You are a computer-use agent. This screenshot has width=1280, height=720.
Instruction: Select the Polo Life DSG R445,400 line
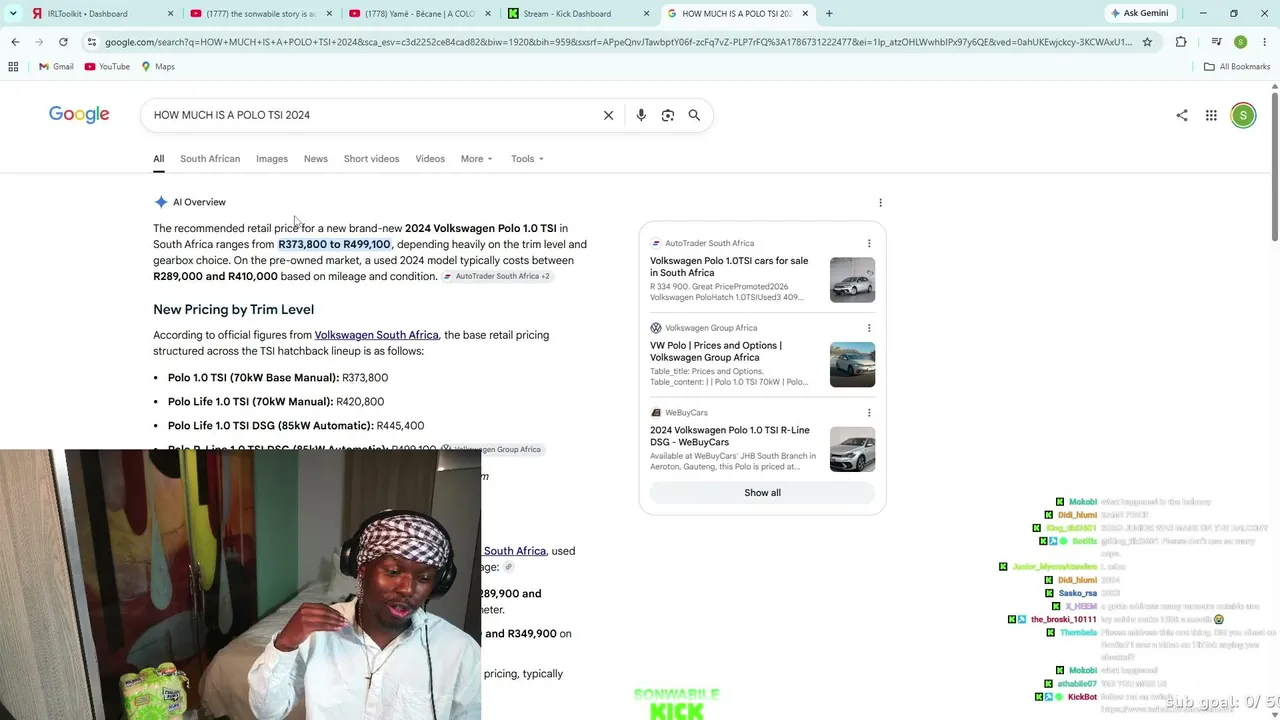click(296, 426)
